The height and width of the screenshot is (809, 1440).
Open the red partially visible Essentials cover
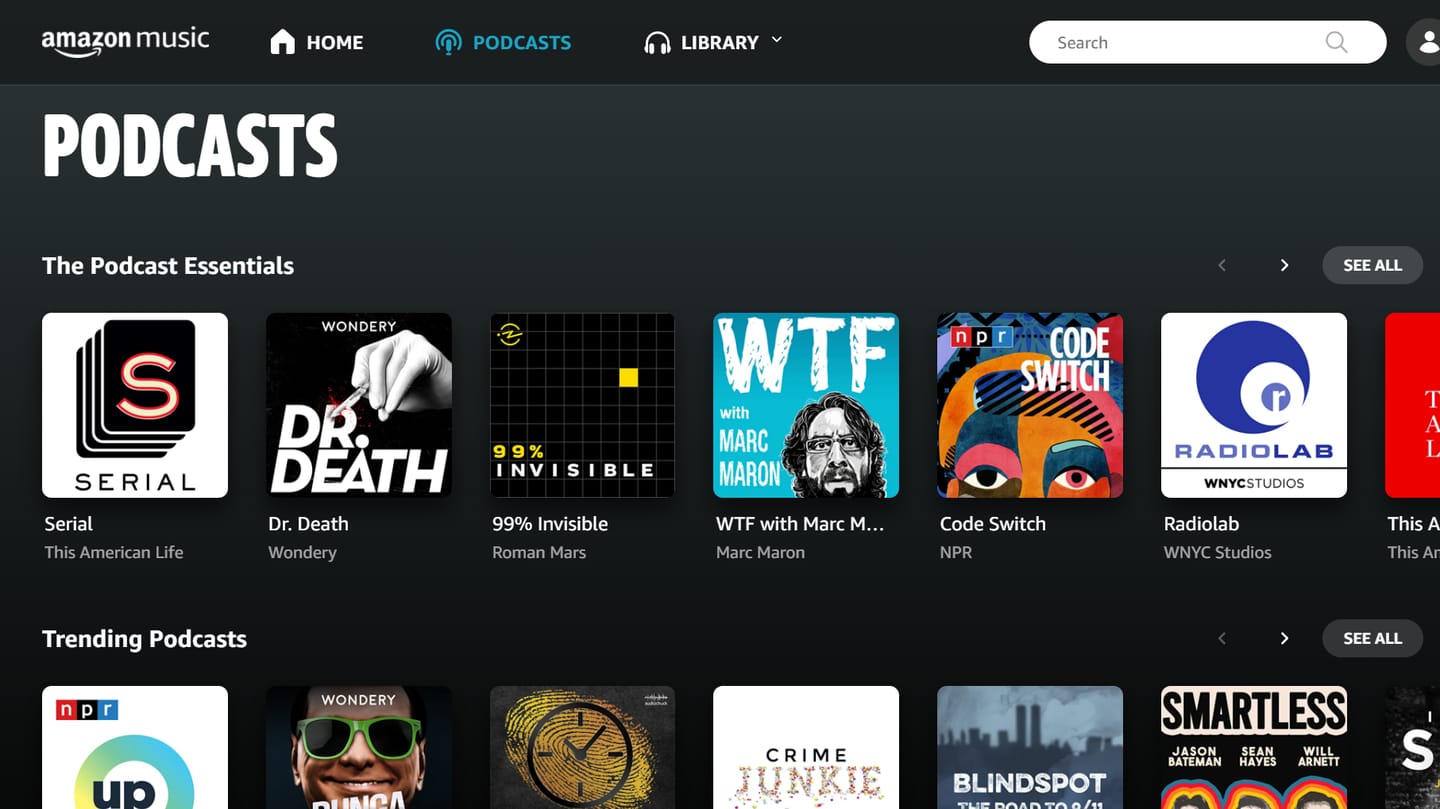1412,405
